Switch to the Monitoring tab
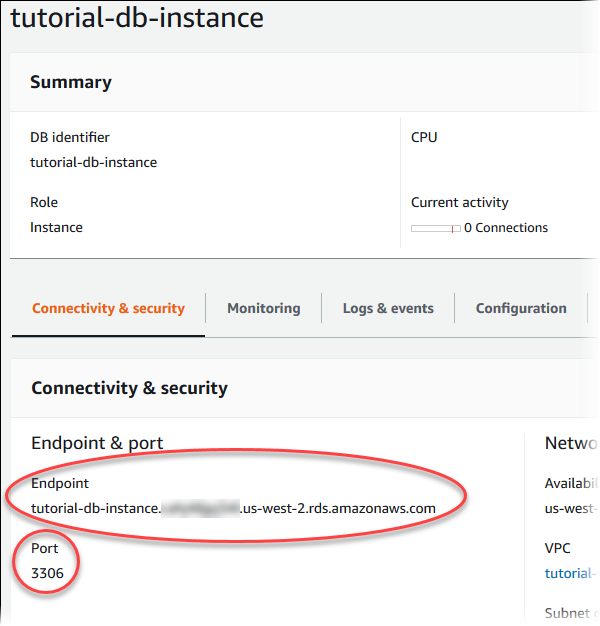This screenshot has width=600, height=626. coord(263,308)
